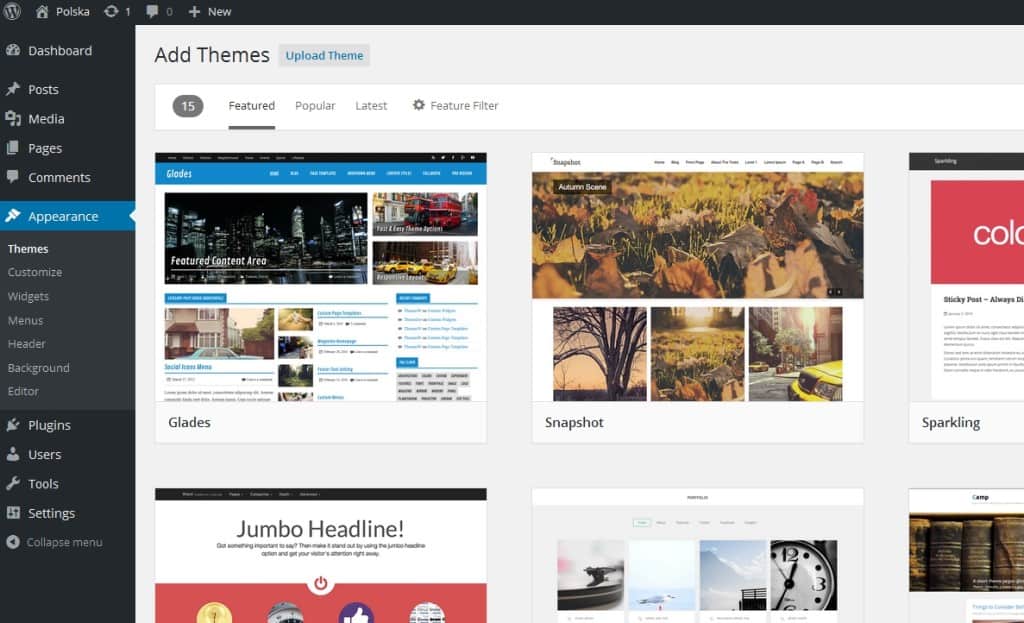Click the Users menu label

[44, 455]
